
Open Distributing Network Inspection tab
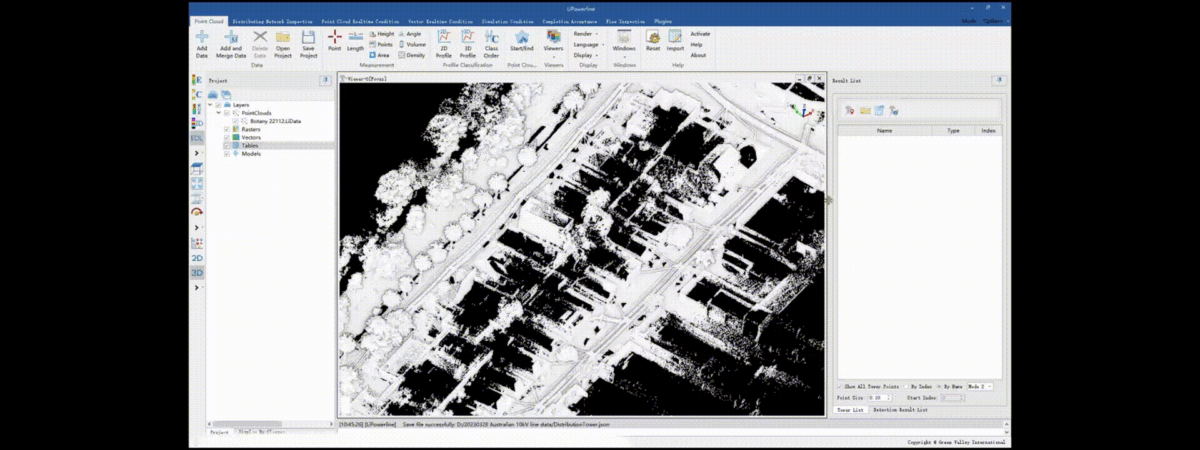coord(272,20)
